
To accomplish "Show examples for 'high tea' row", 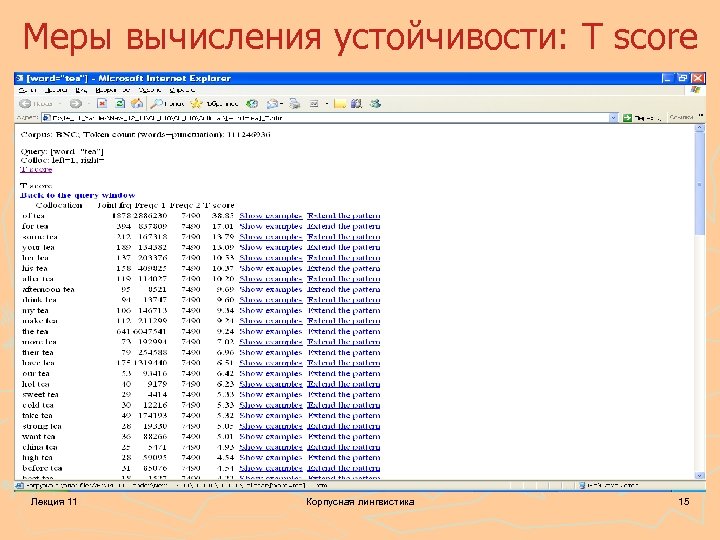I will click(270, 457).
